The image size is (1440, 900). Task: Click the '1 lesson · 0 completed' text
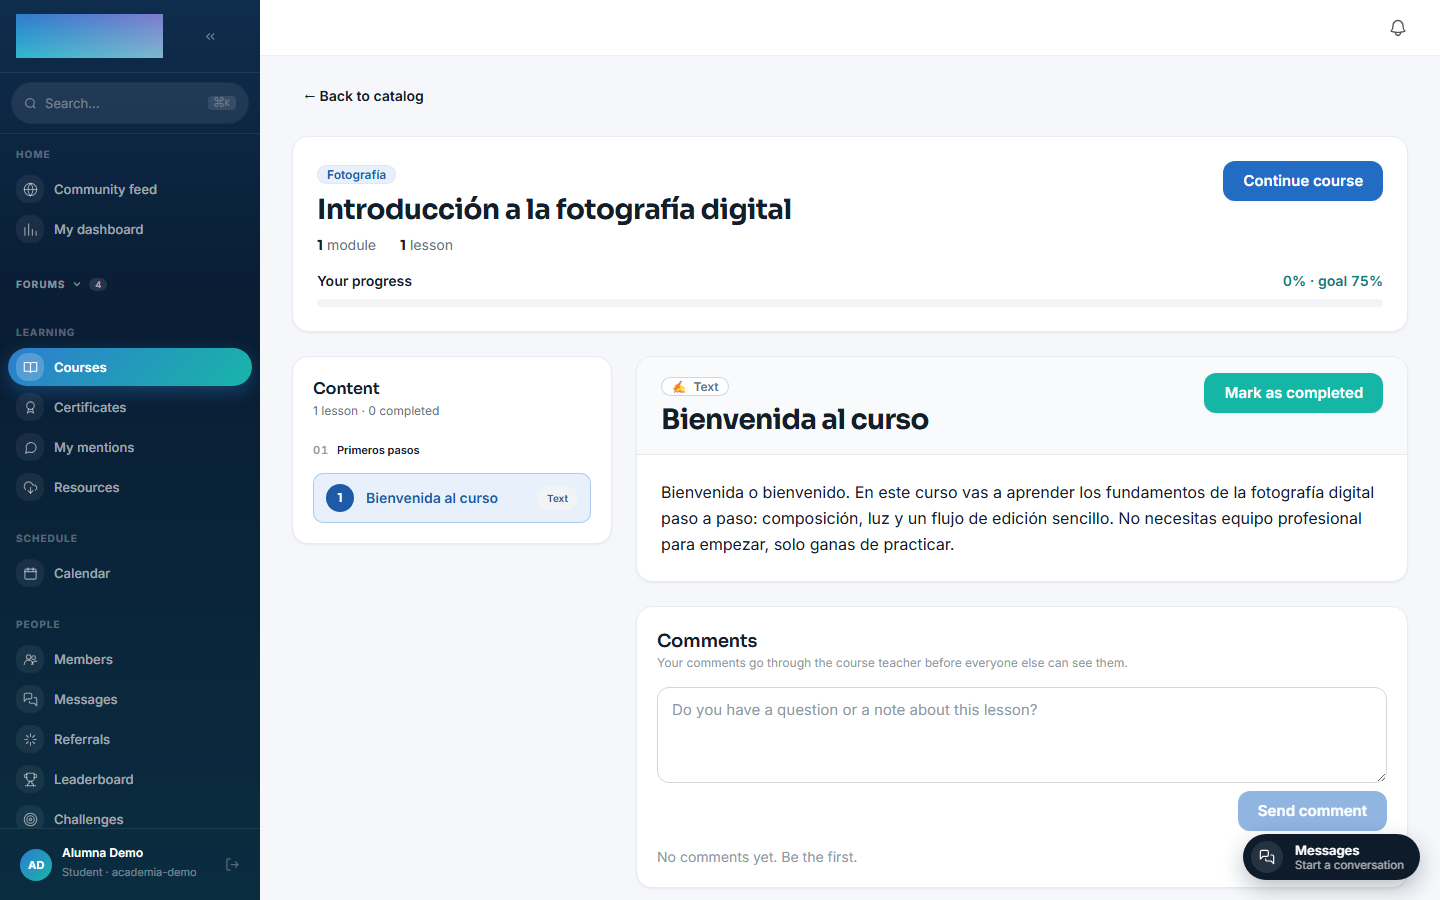pyautogui.click(x=376, y=411)
